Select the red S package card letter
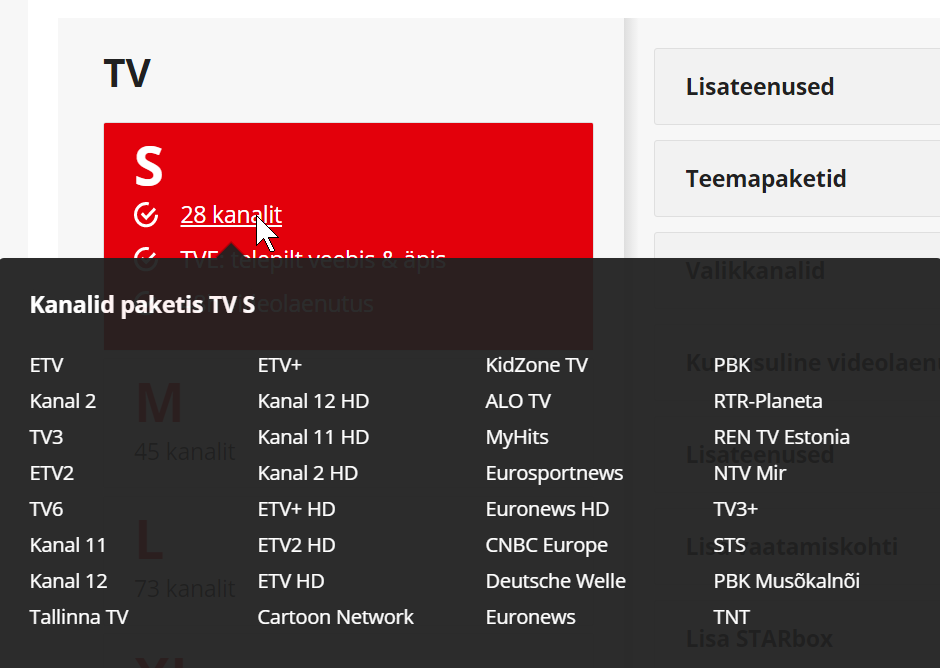This screenshot has width=940, height=668. [149, 166]
